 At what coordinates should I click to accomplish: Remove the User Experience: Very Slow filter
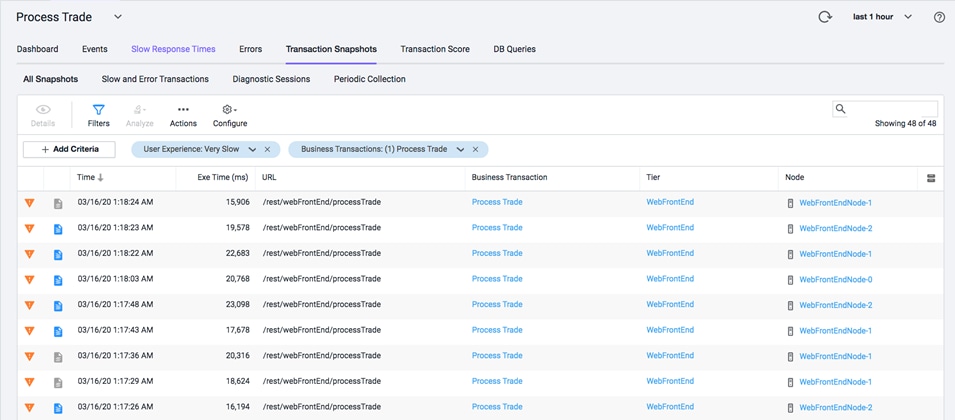pos(267,150)
